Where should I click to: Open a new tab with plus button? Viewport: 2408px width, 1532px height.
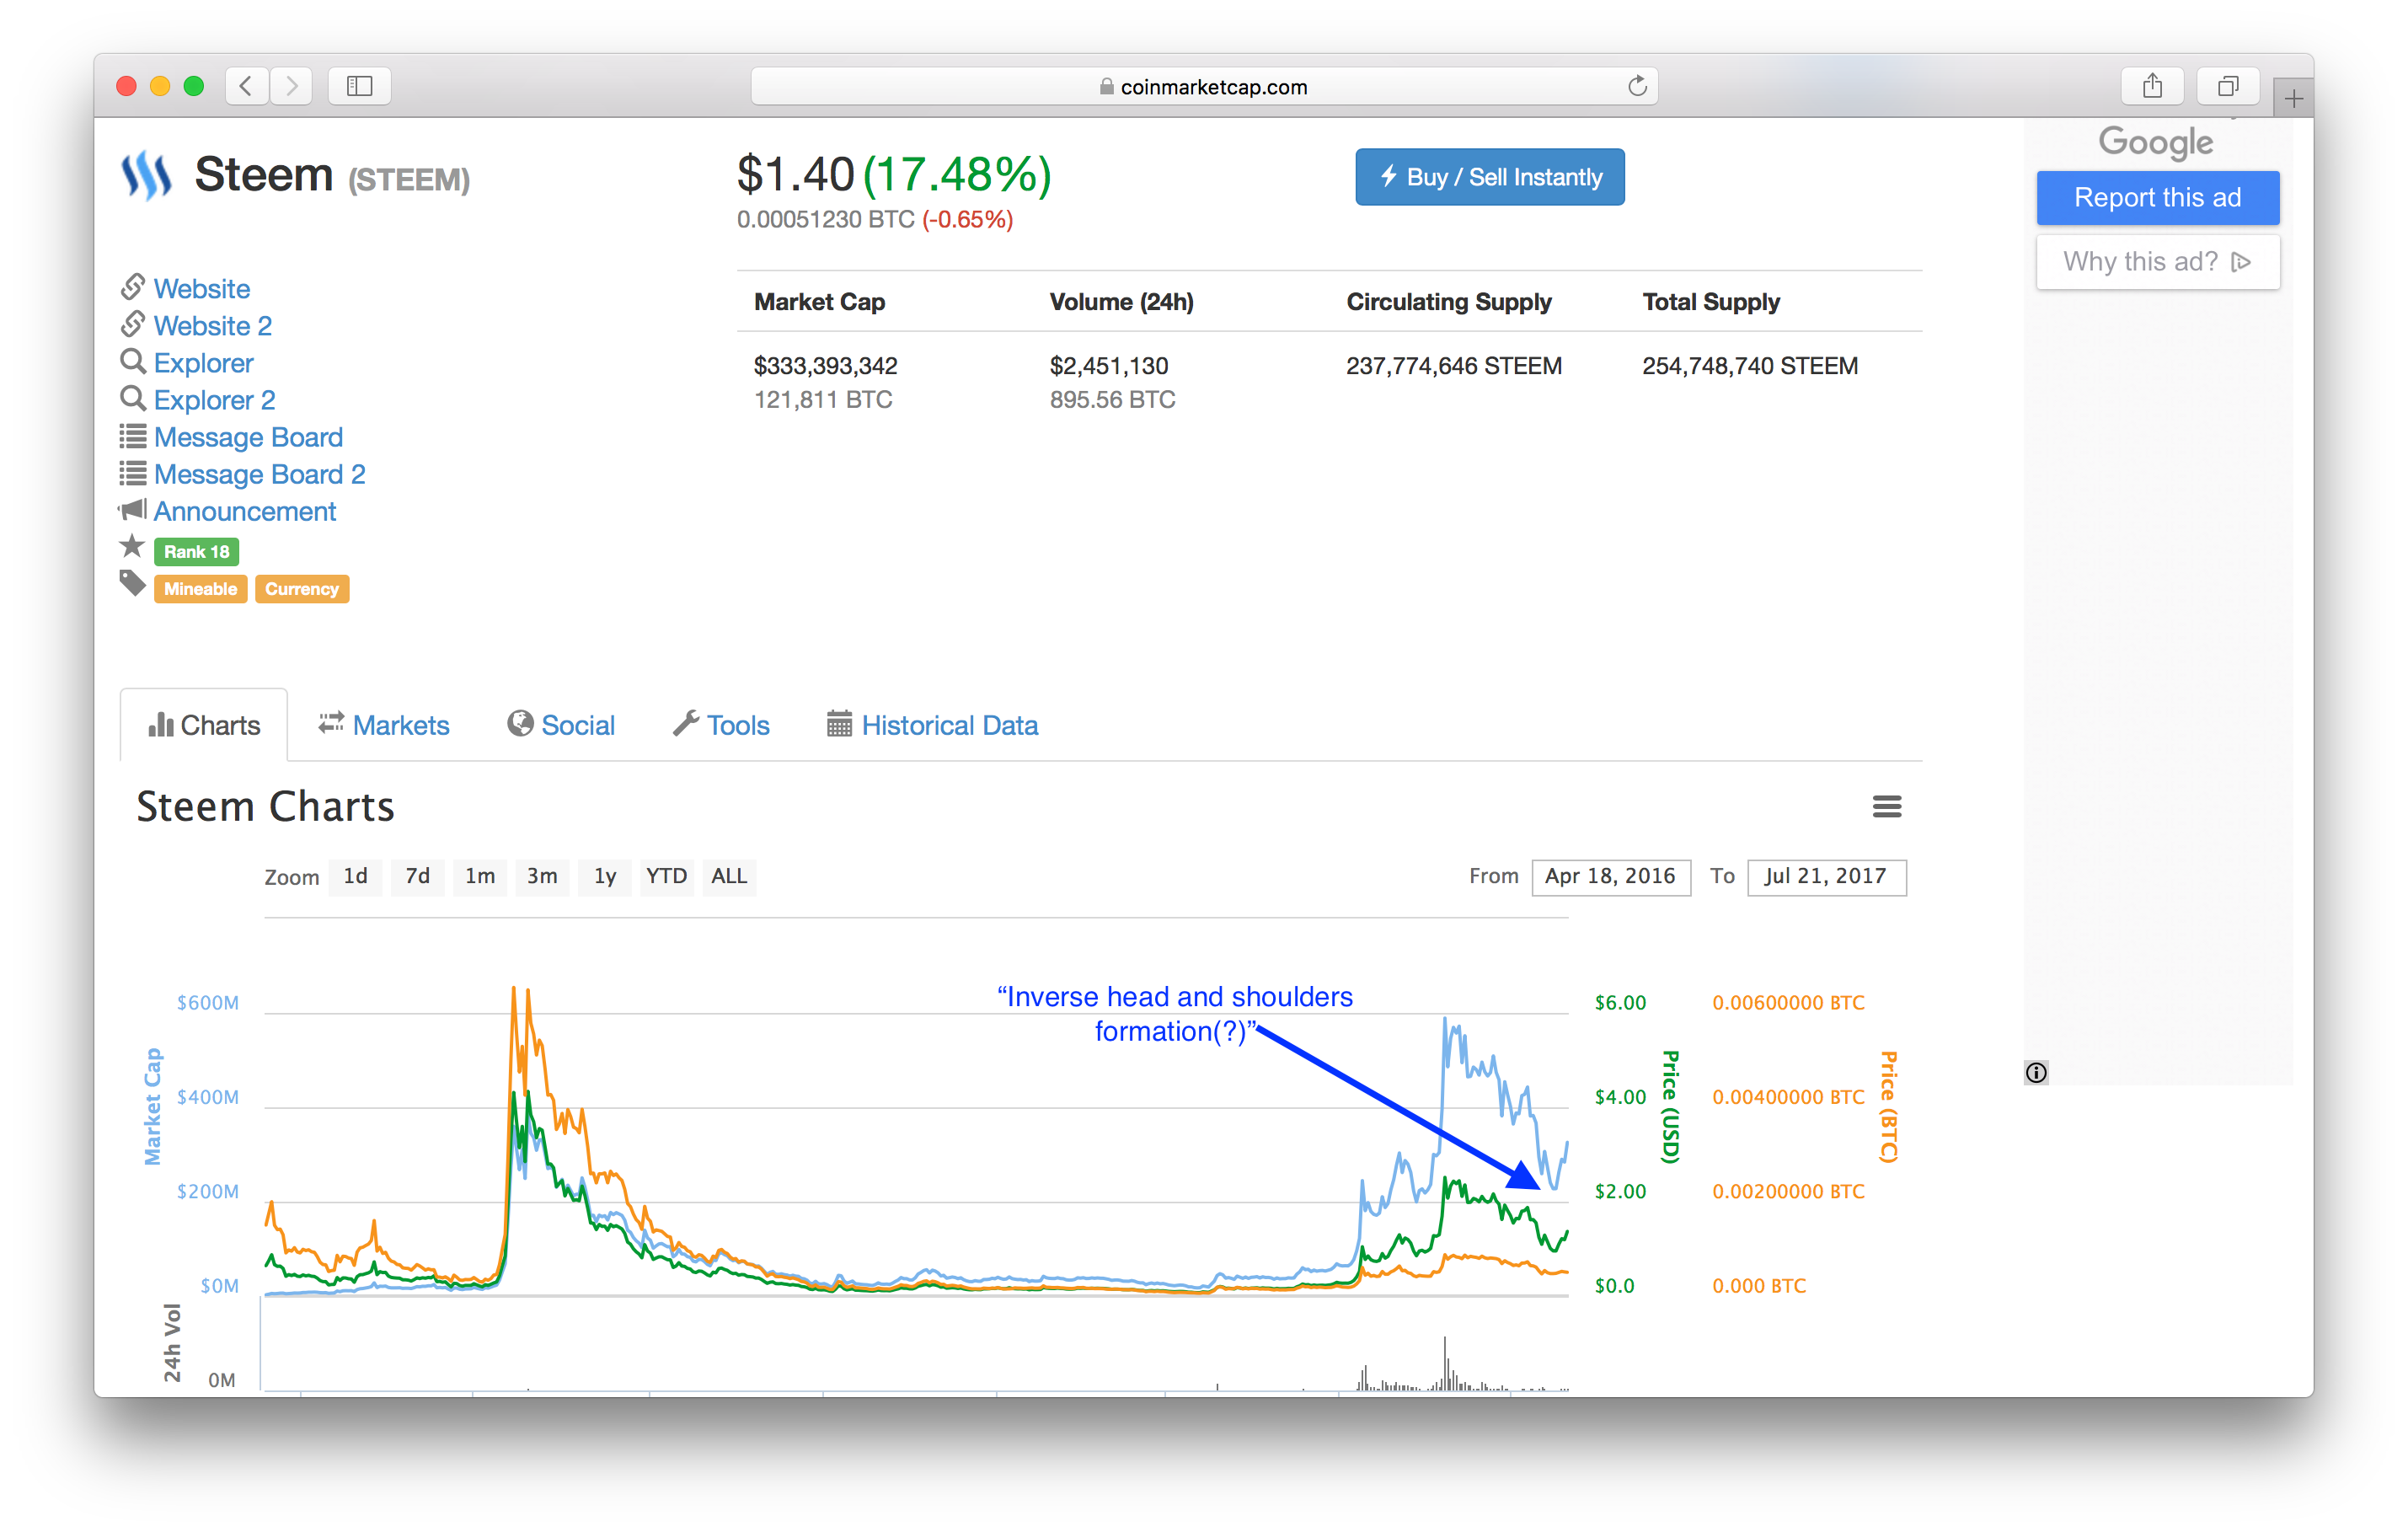tap(2293, 98)
